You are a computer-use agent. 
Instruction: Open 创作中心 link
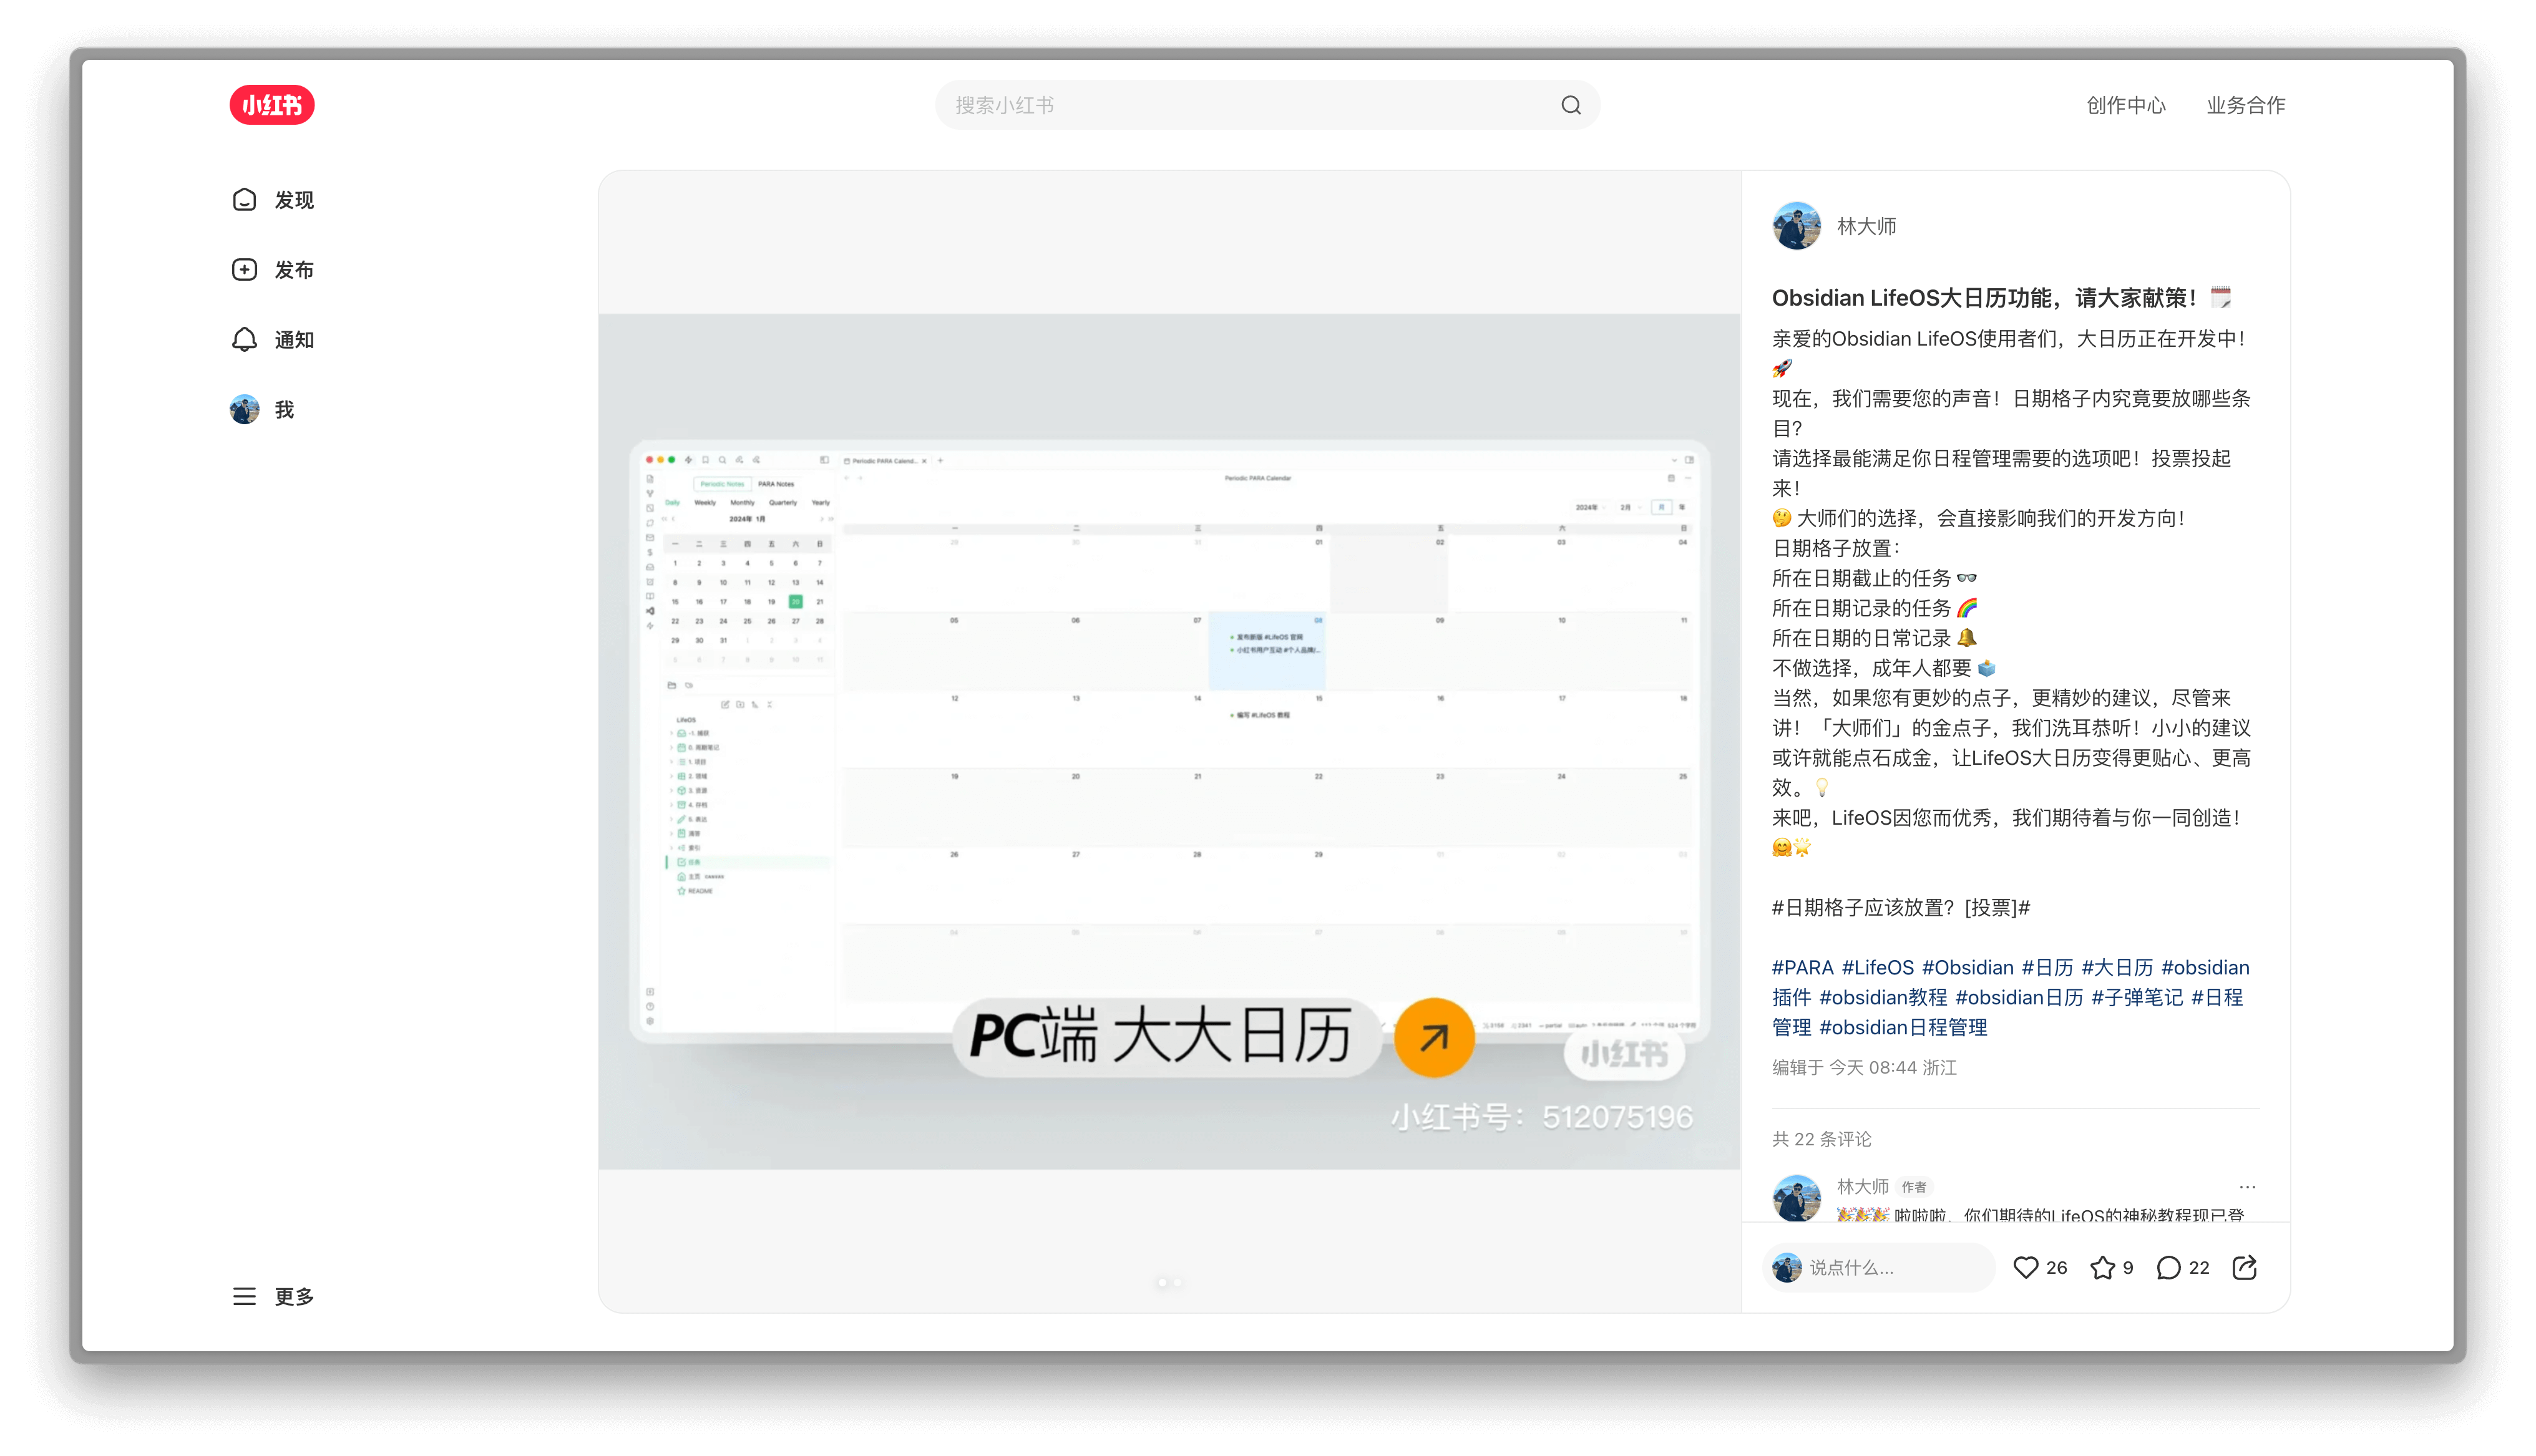(2126, 105)
